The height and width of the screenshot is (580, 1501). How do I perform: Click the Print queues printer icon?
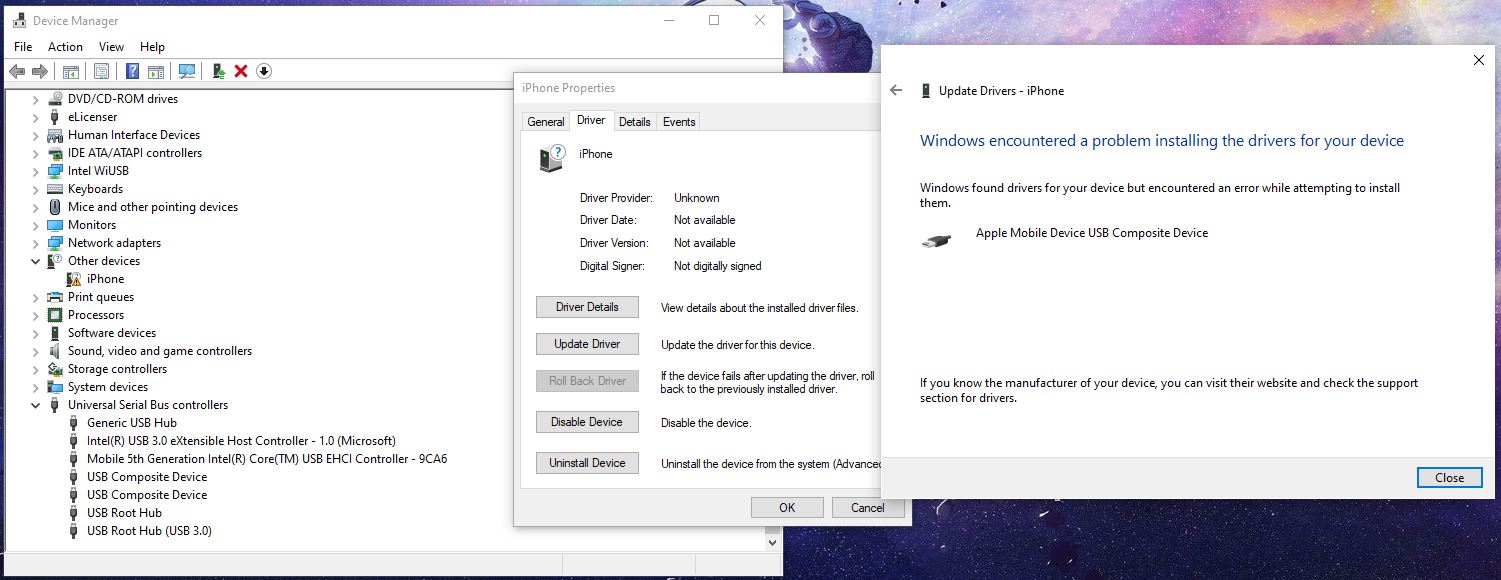tap(56, 297)
